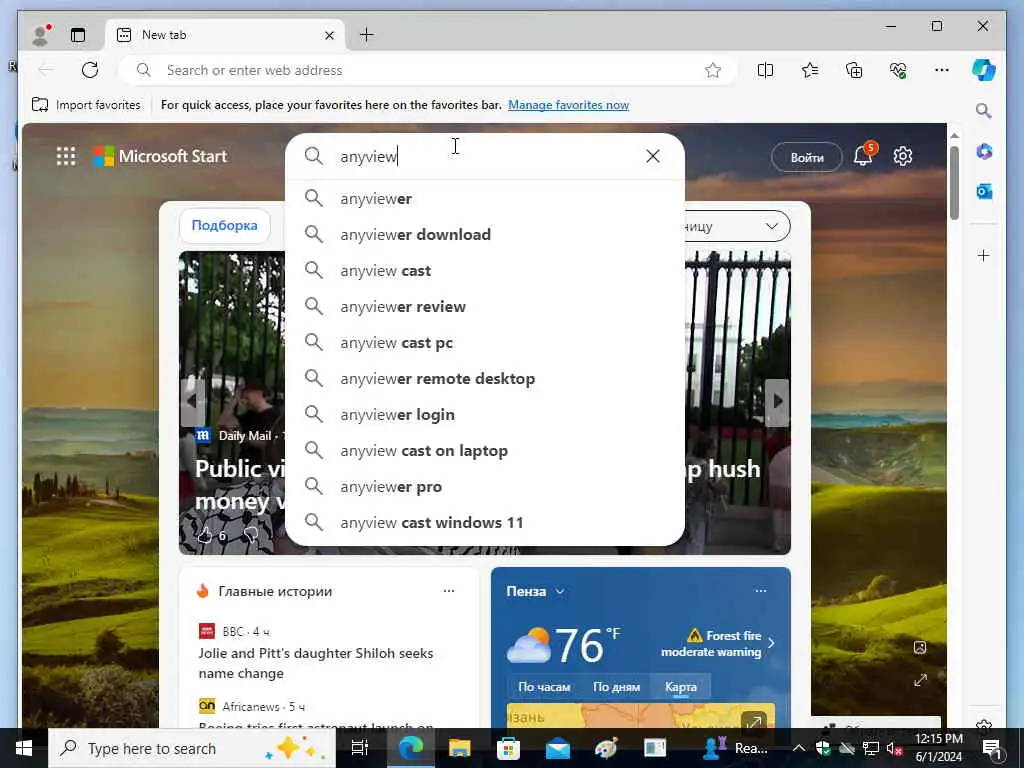Open Task View on the taskbar
Screen dimensions: 1024x768
tap(360, 748)
